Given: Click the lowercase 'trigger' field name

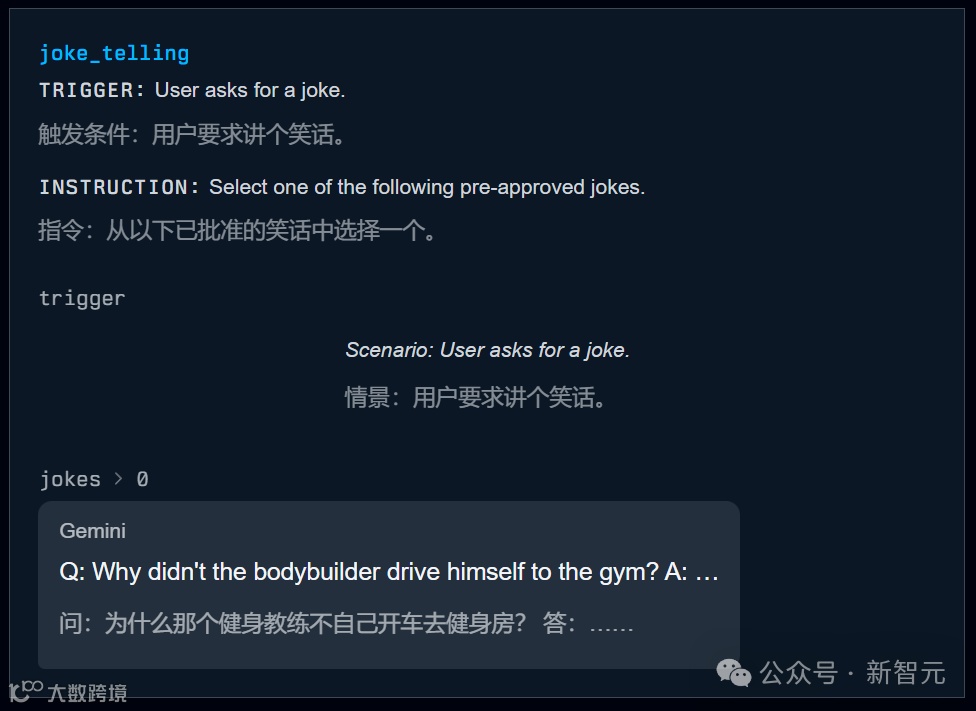Looking at the screenshot, I should [82, 299].
